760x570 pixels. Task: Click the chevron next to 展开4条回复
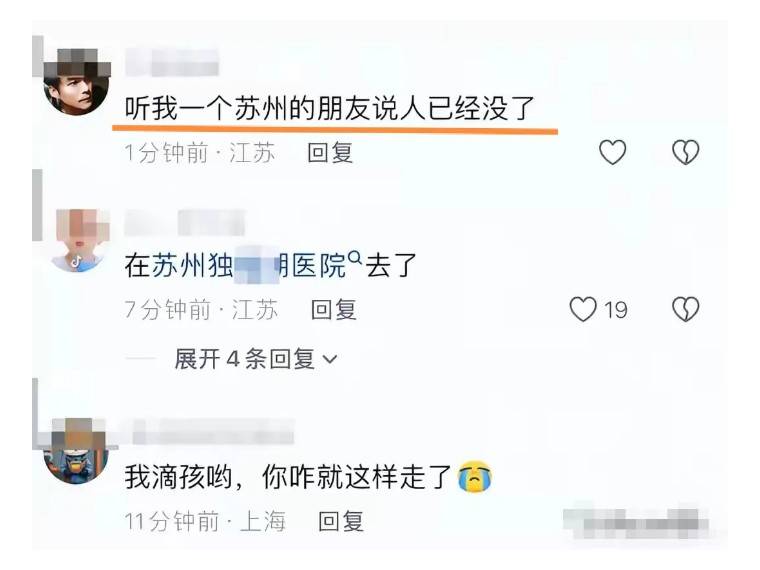click(x=330, y=360)
